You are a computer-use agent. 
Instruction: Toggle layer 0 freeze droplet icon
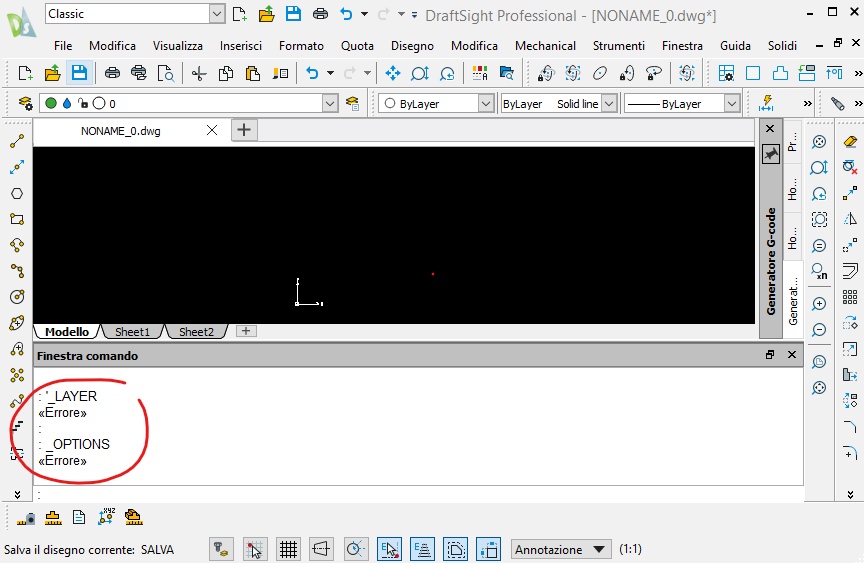(67, 103)
